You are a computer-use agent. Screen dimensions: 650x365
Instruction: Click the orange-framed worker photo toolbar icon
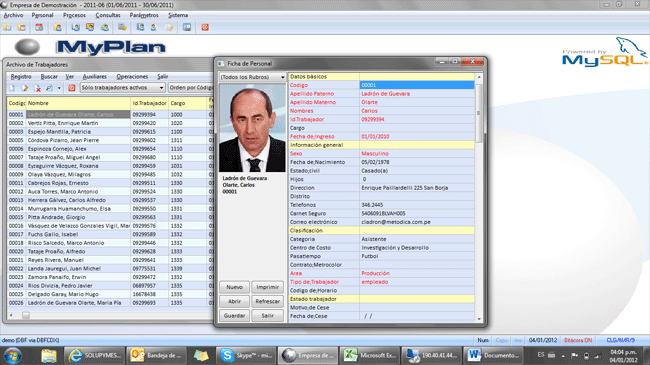pyautogui.click(x=90, y=27)
